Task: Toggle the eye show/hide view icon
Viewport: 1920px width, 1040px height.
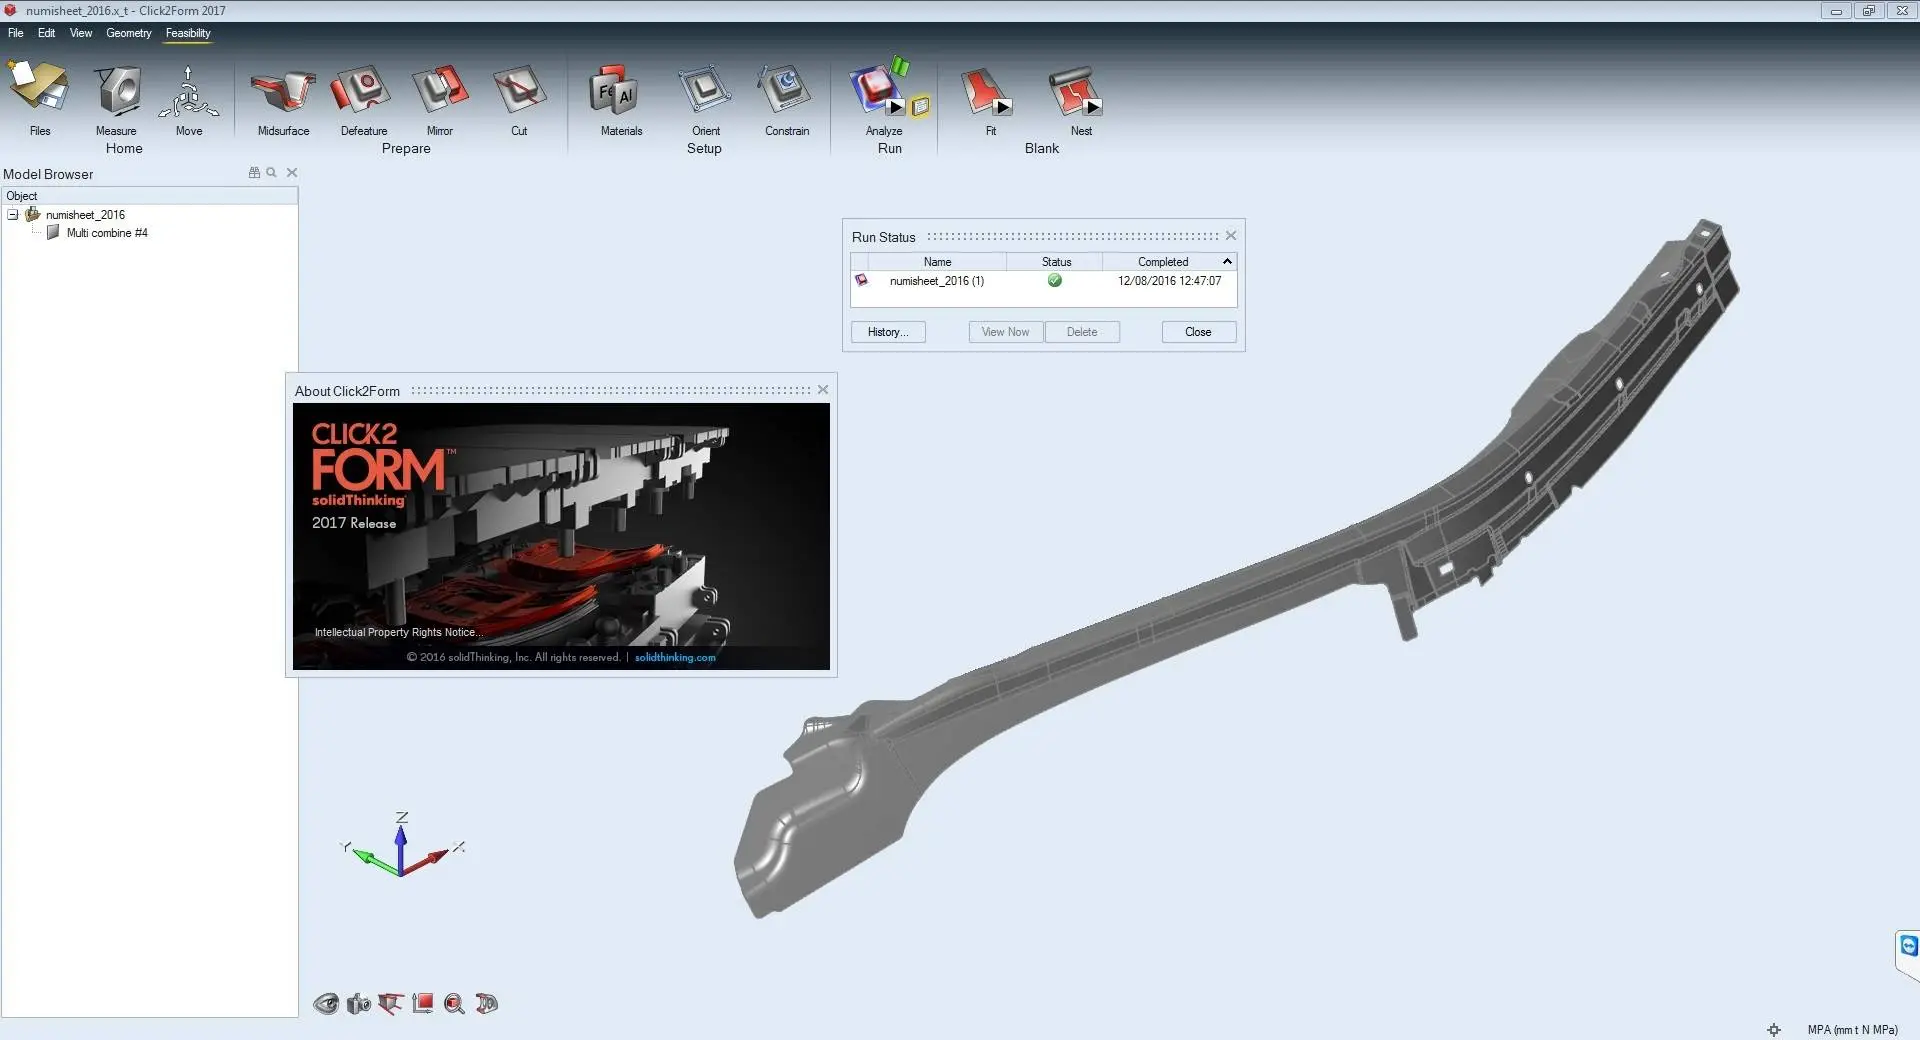Action: (326, 1004)
